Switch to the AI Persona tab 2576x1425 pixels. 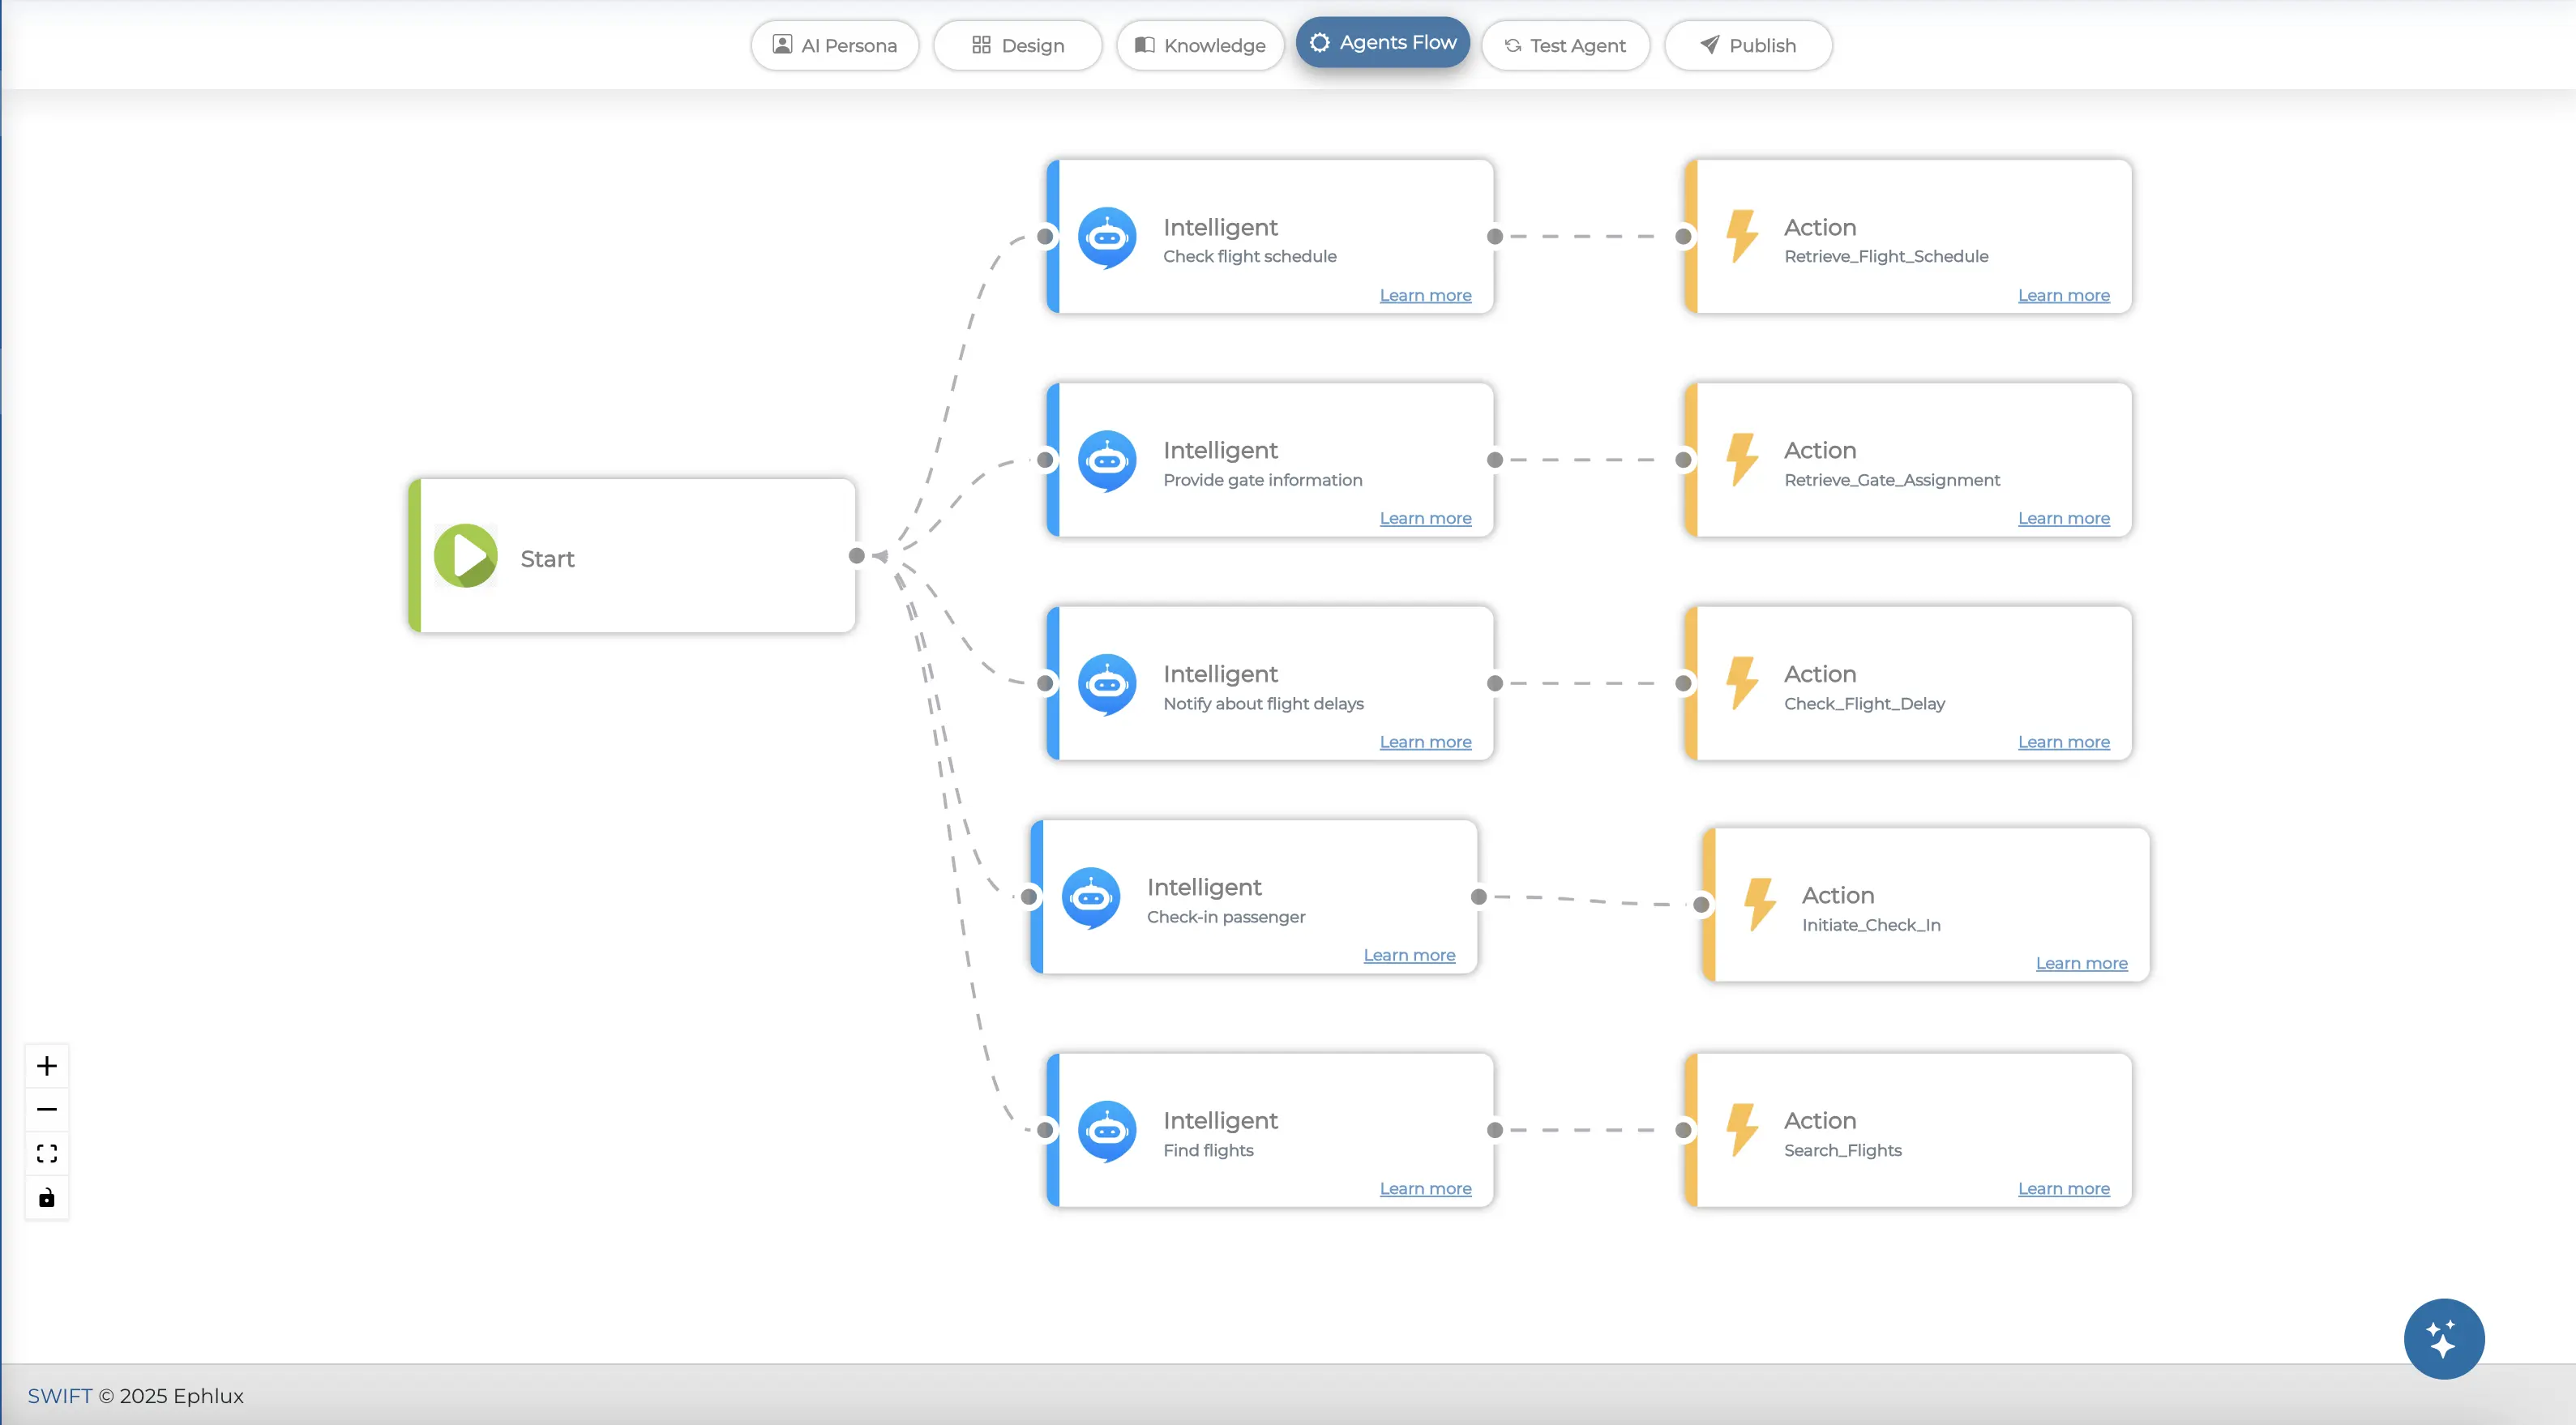click(x=835, y=45)
